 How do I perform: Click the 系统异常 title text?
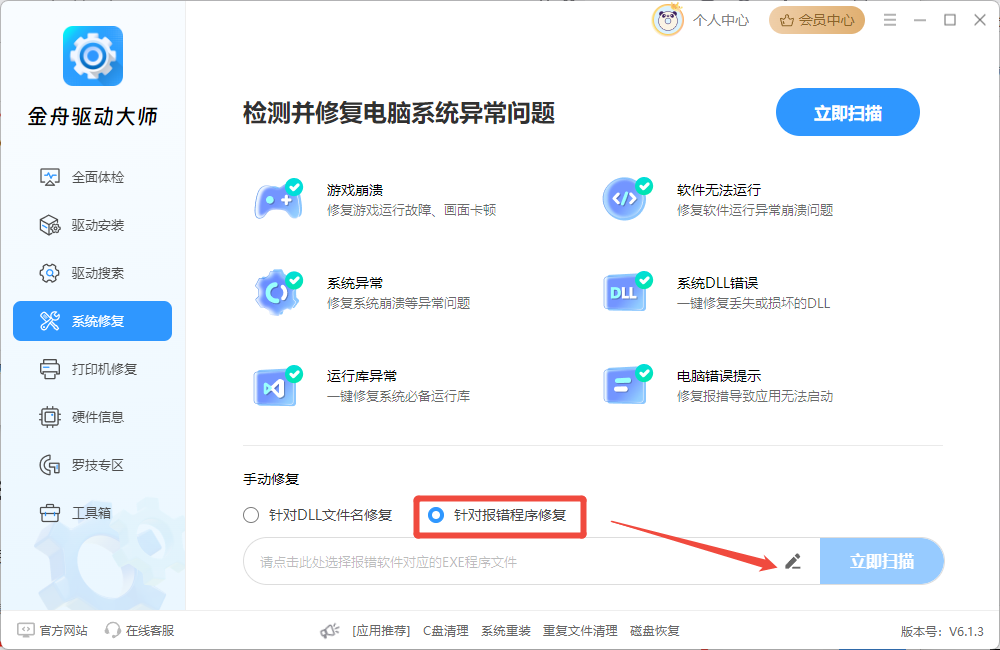pyautogui.click(x=355, y=283)
